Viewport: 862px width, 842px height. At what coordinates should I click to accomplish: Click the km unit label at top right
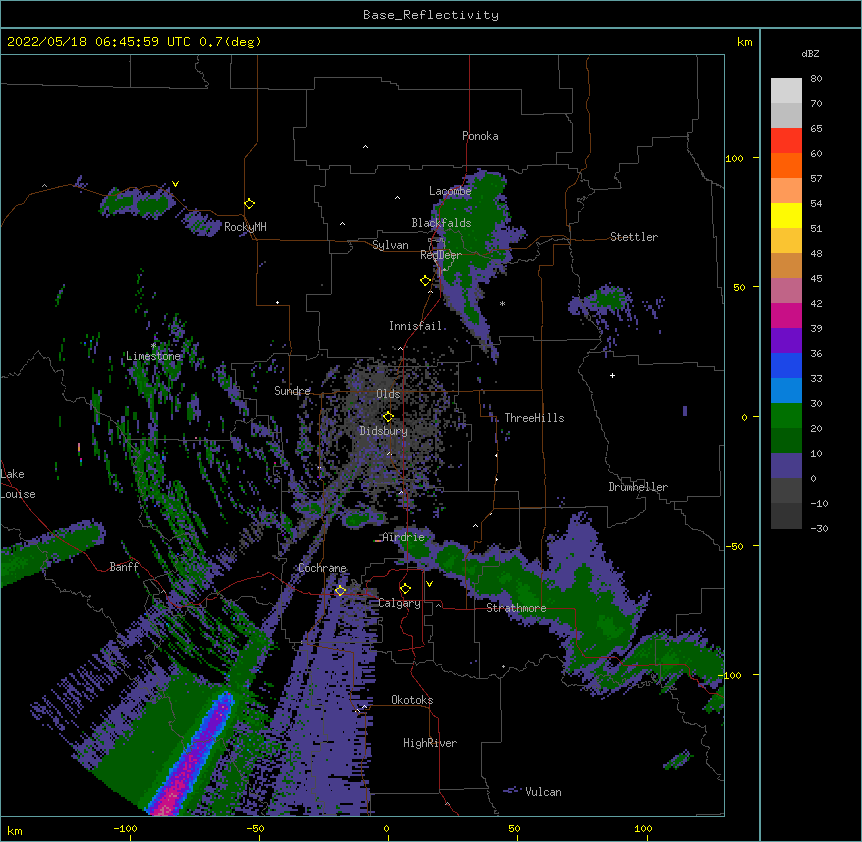[745, 42]
